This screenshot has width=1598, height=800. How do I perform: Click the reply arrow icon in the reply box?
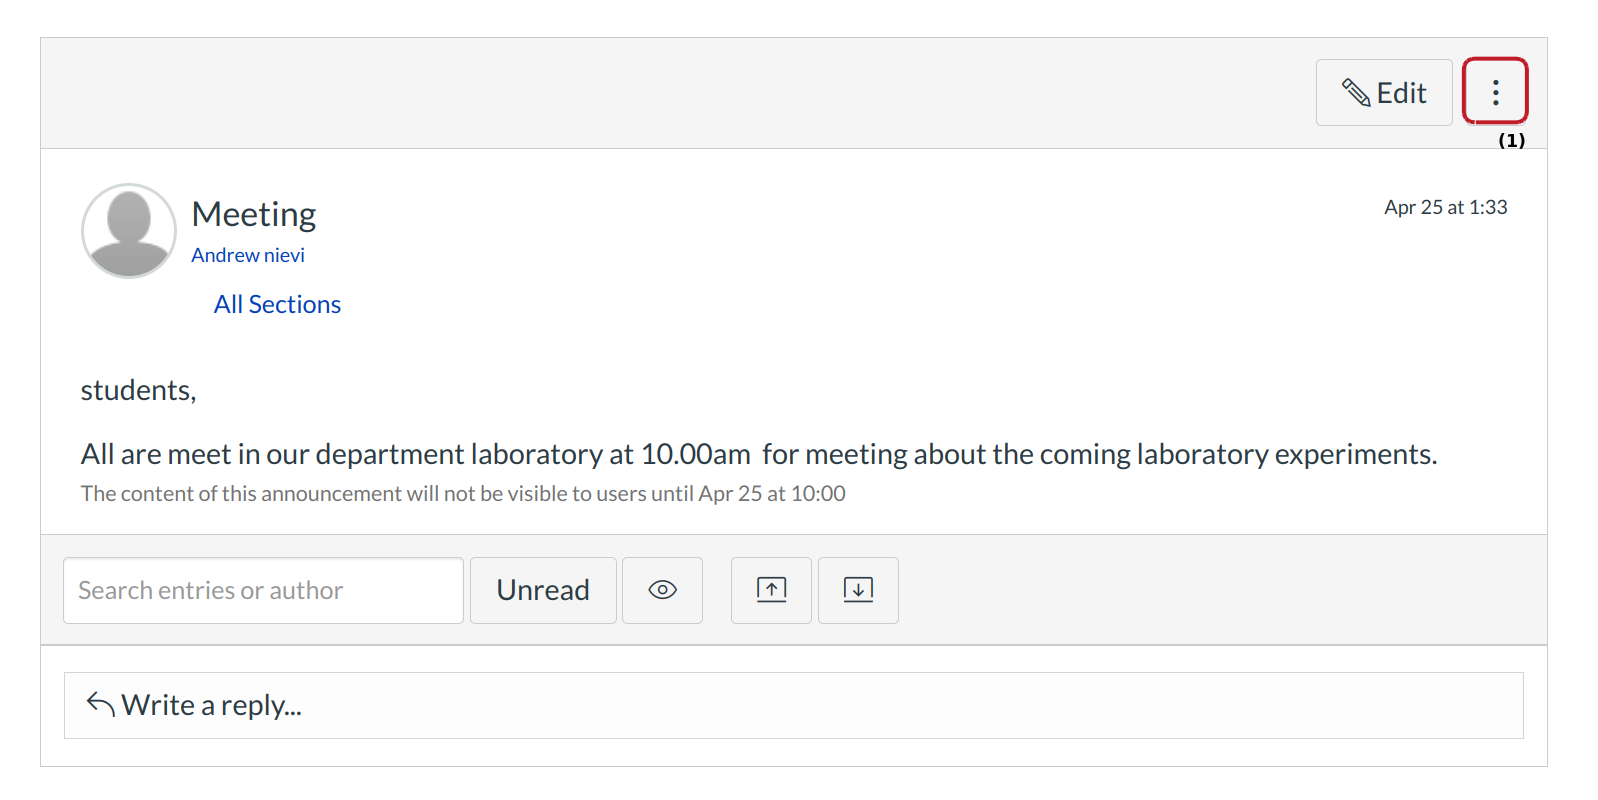[99, 703]
